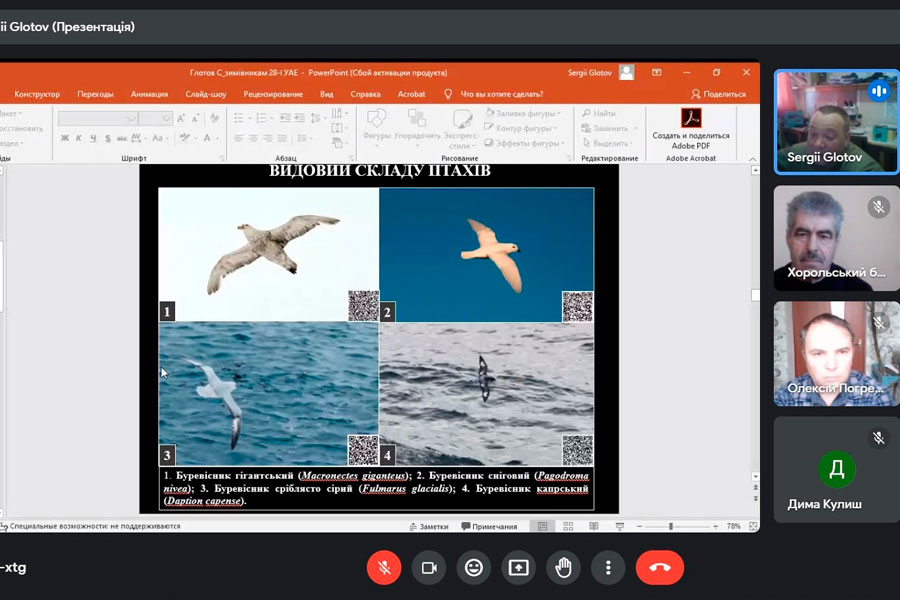Raise hand in the meeting
This screenshot has height=600, width=900.
point(563,567)
